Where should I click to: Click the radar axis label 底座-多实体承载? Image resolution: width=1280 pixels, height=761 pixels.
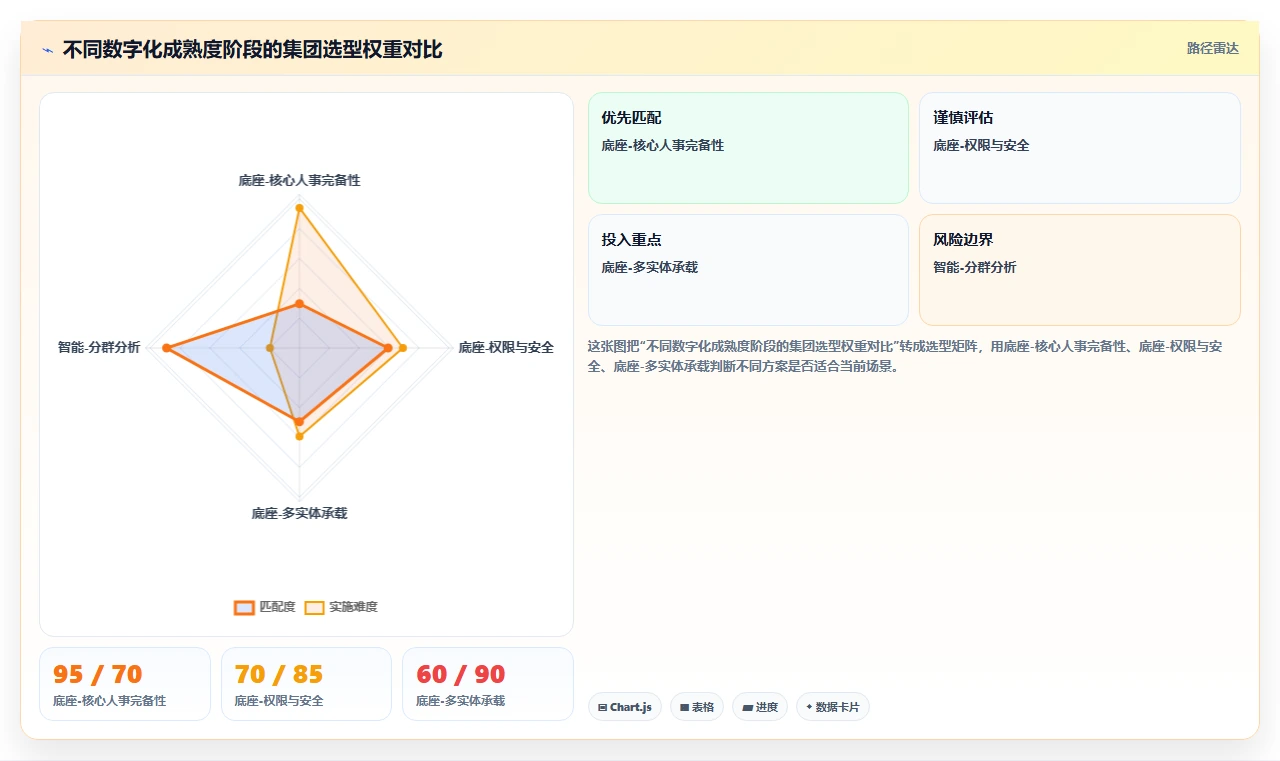(299, 513)
